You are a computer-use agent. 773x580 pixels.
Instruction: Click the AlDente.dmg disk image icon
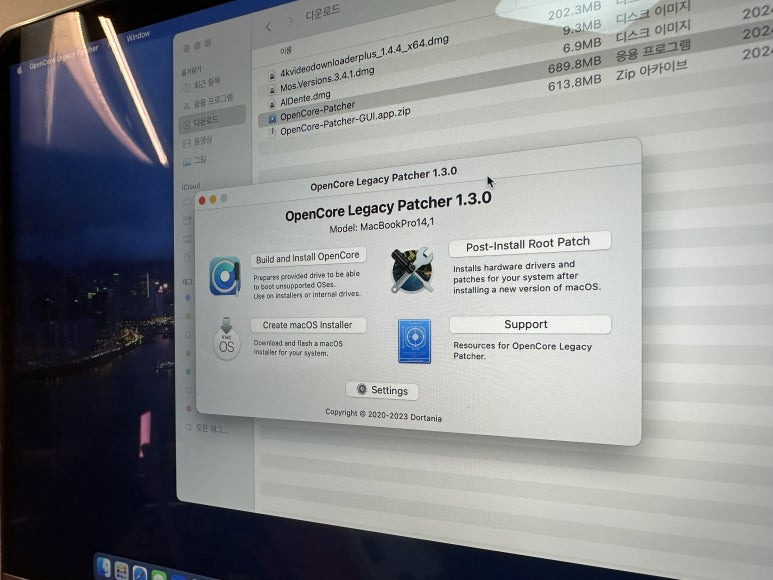[x=272, y=104]
